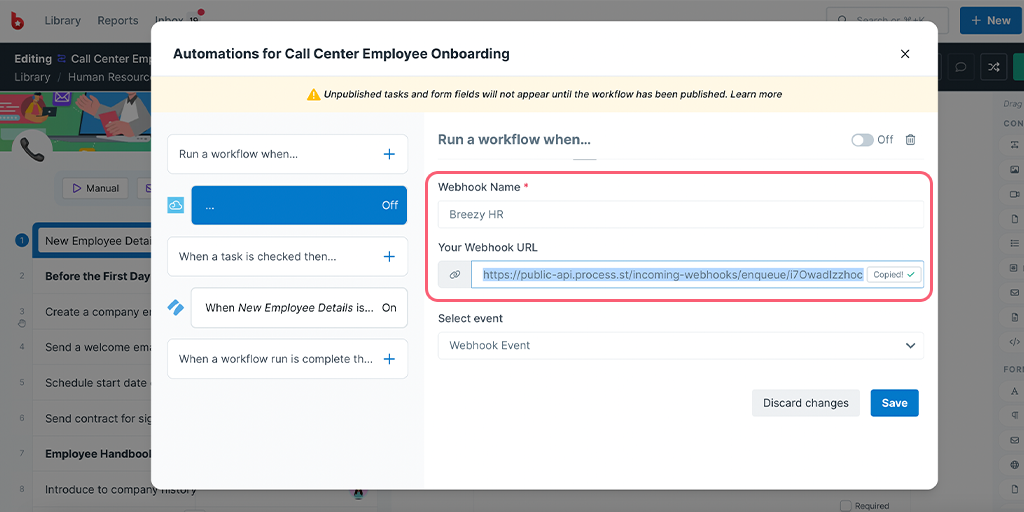Open the Learn more link in the warning banner
Screen dimensions: 1024x512
click(756, 94)
